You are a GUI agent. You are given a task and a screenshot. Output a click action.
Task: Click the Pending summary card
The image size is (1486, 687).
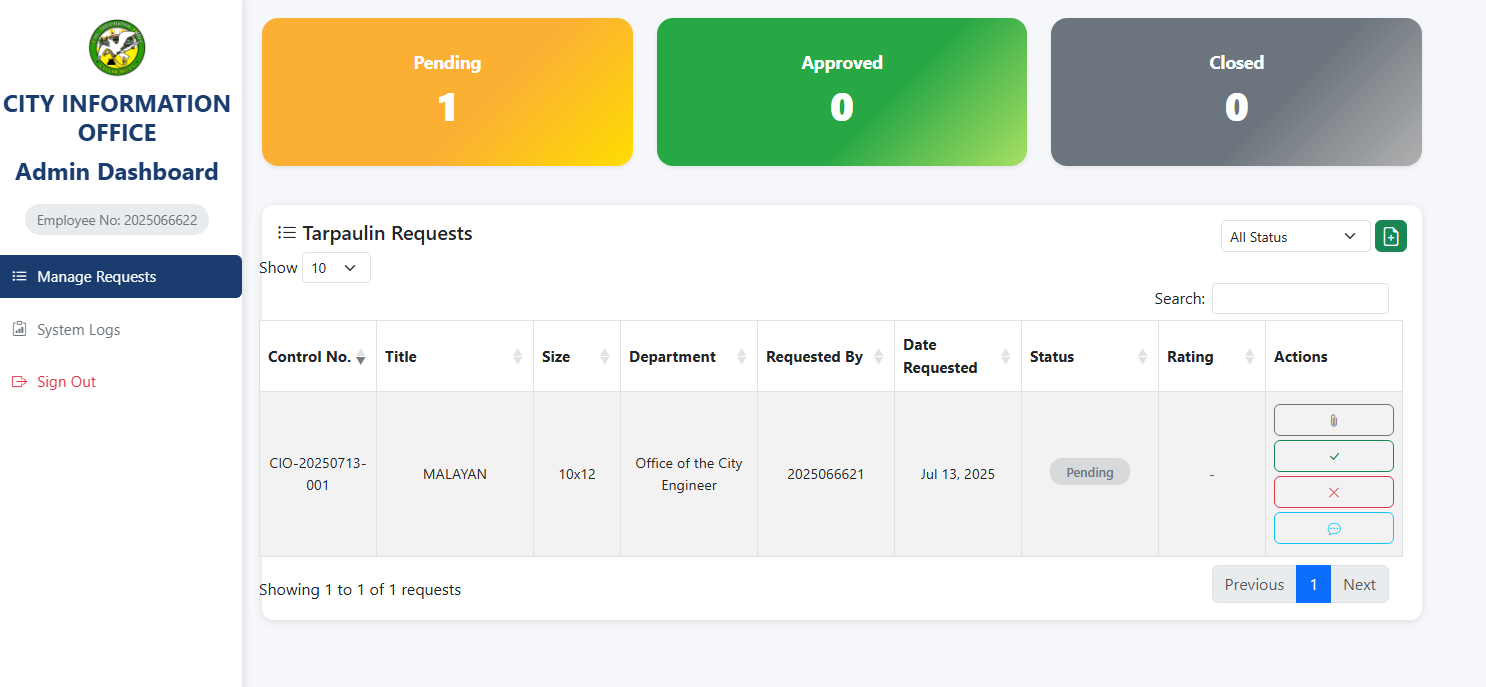pos(447,91)
